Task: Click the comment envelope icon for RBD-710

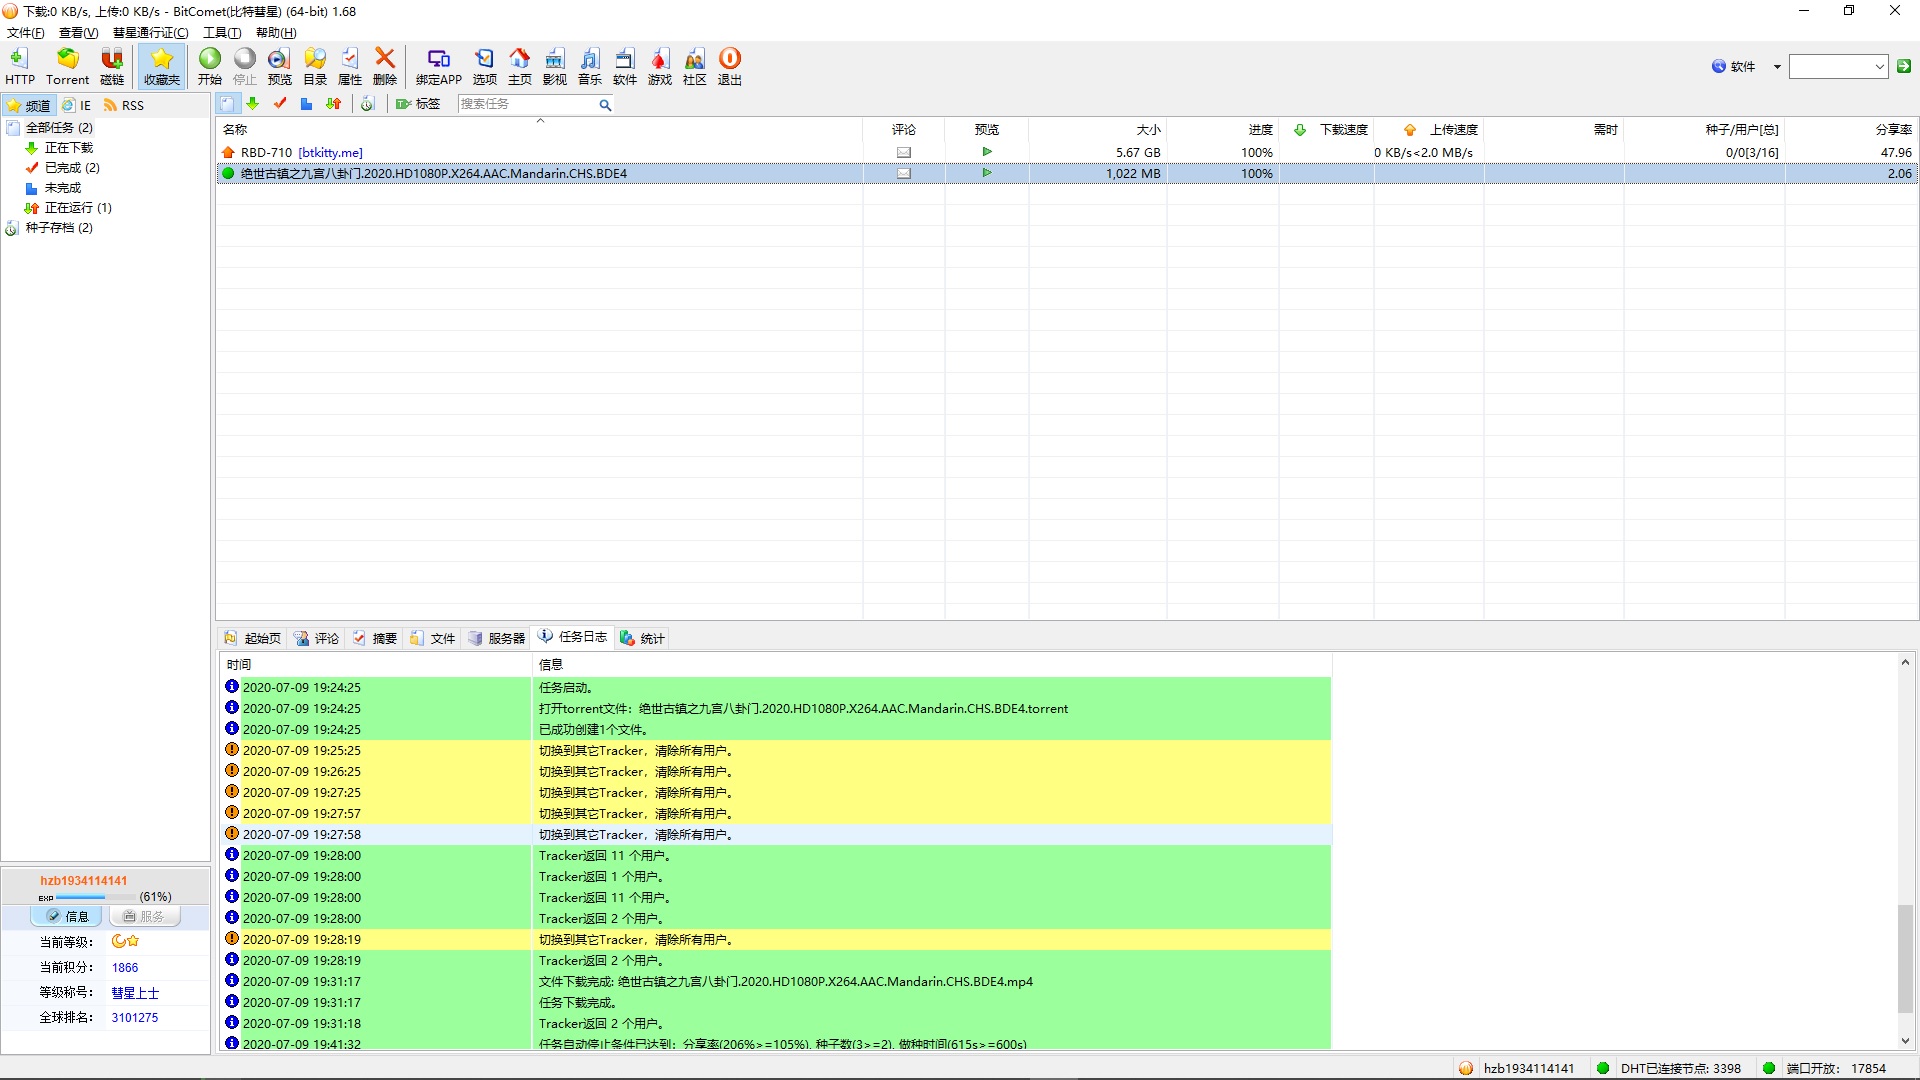Action: point(903,152)
